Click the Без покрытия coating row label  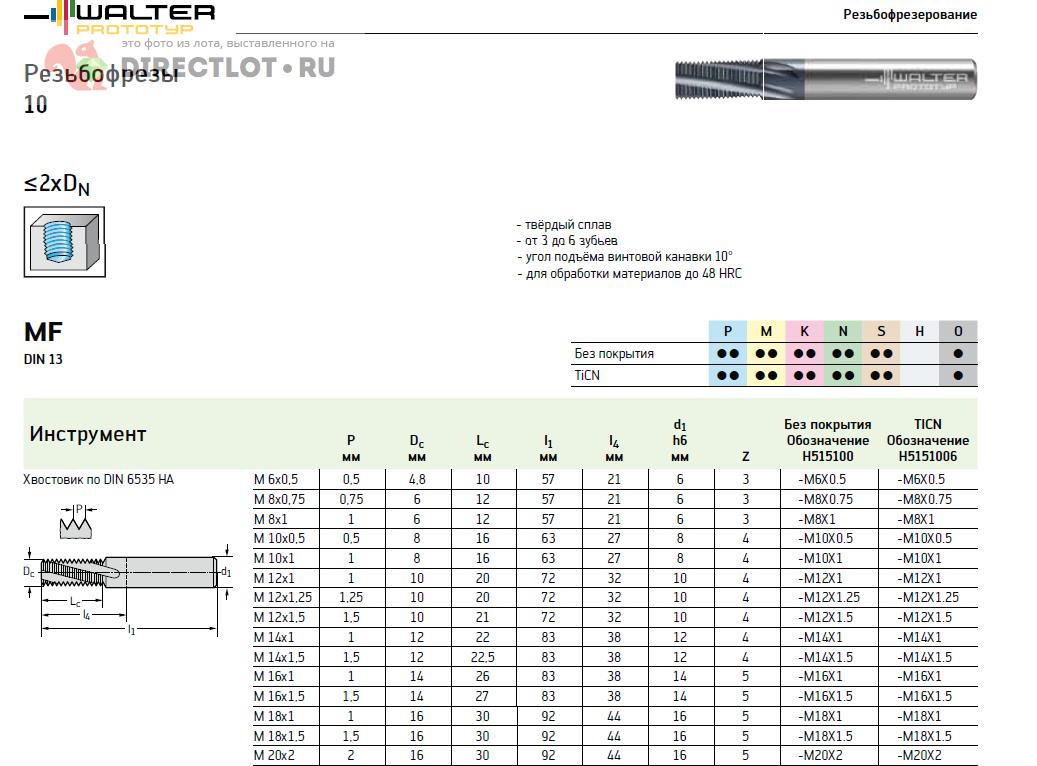pyautogui.click(x=614, y=354)
